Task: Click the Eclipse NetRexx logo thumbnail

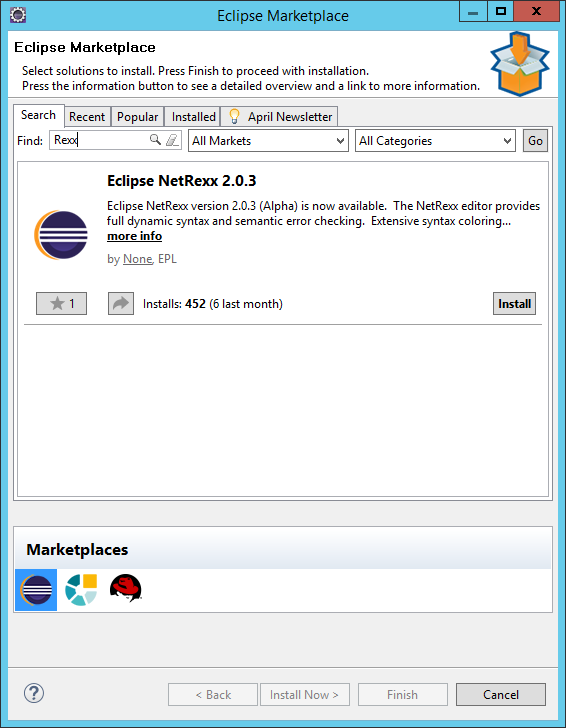Action: pyautogui.click(x=61, y=235)
